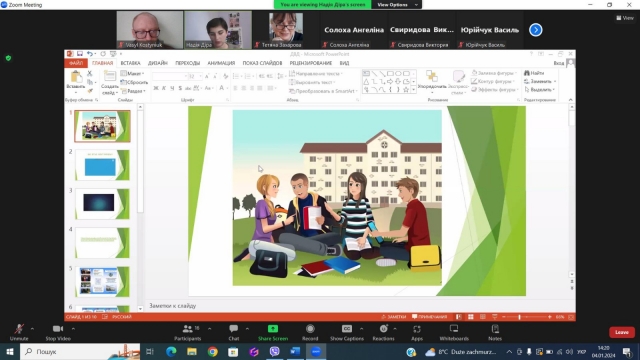Click the Создать слайд new slide icon
The image size is (640, 360).
point(109,76)
